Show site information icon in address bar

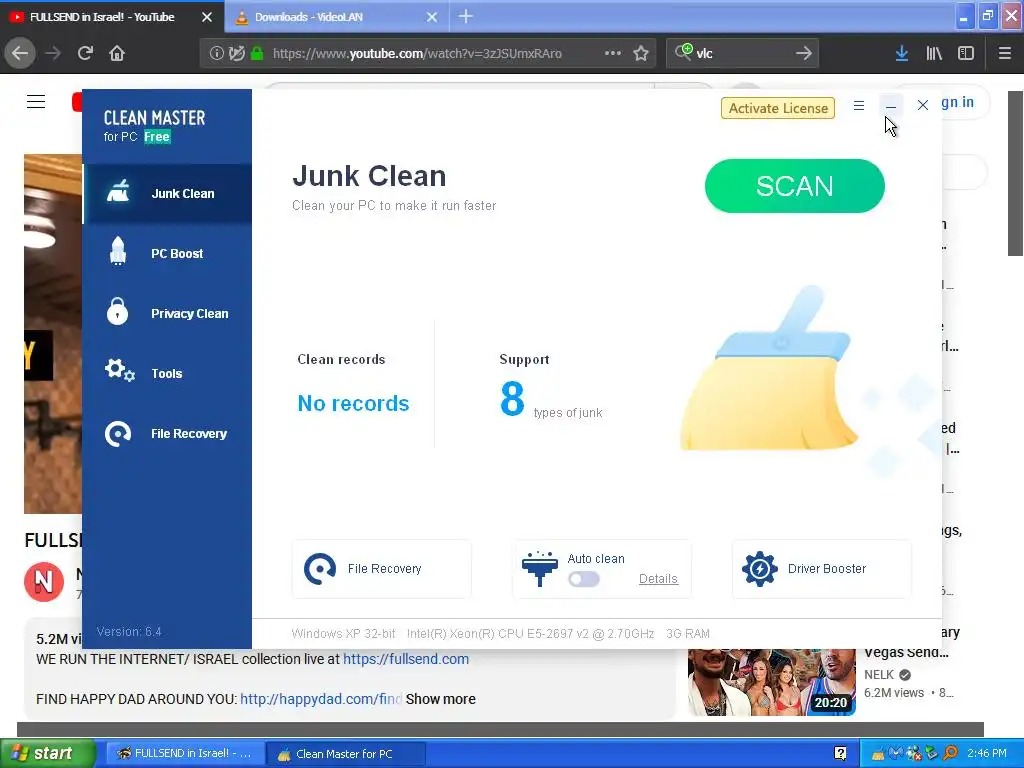coord(216,54)
